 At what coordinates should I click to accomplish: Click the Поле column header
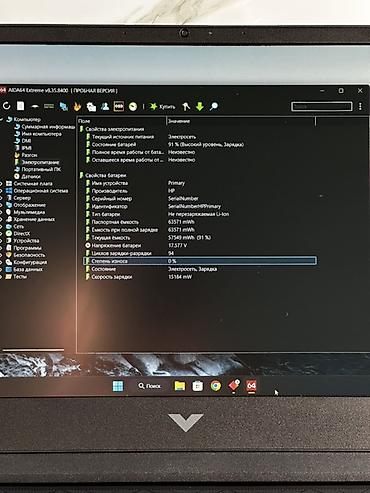(x=121, y=121)
